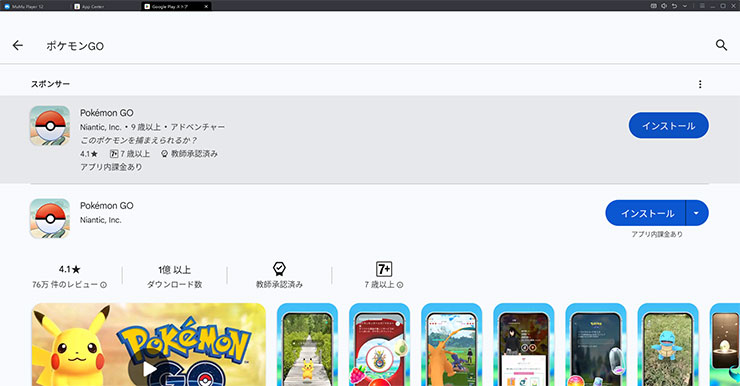Switch to the MuMu Player 12 tab
This screenshot has width=740, height=386.
tap(27, 7)
